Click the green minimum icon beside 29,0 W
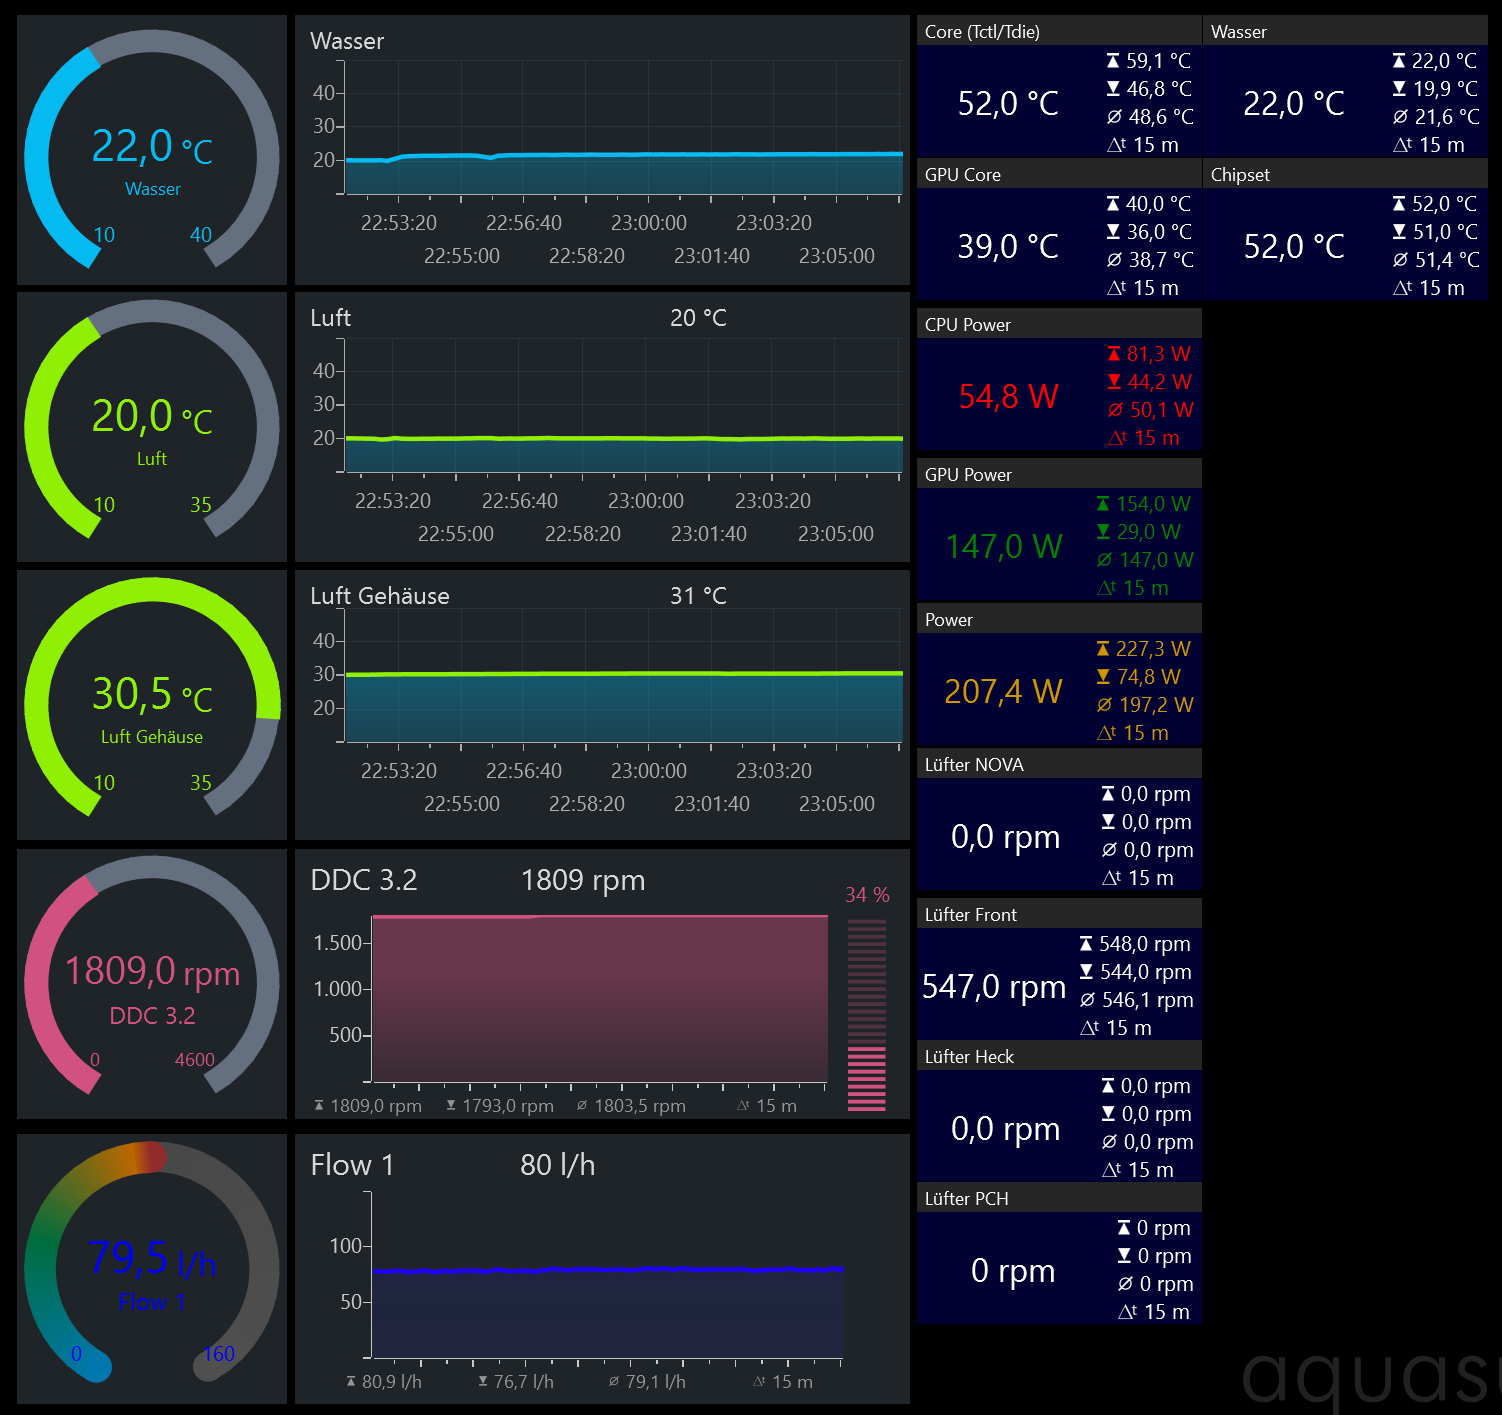Screen dimensions: 1502x1415 click(x=1103, y=532)
